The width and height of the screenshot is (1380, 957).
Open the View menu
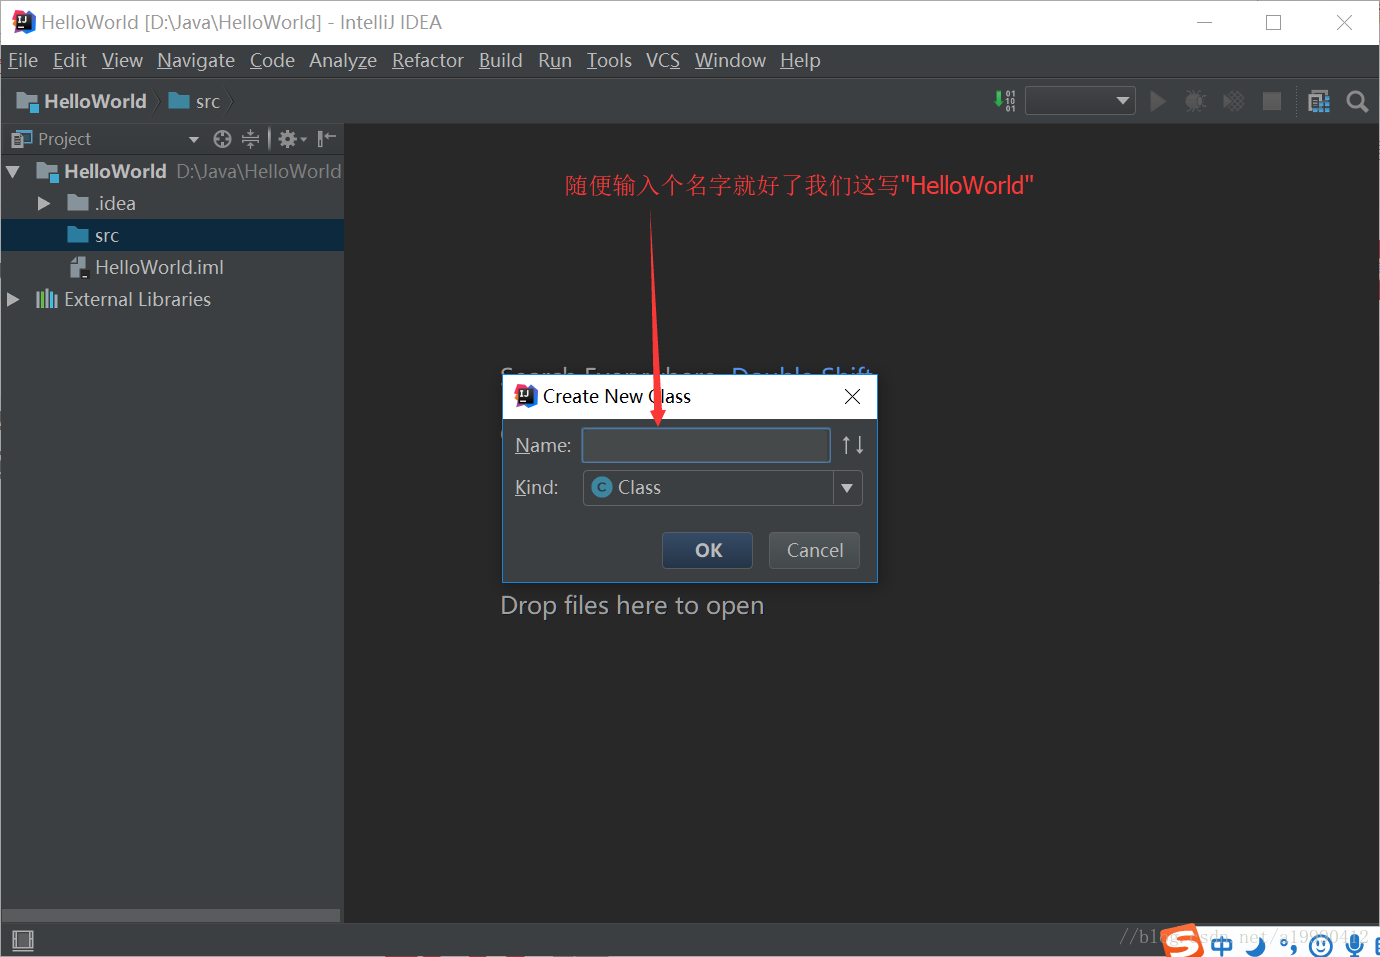coord(122,61)
